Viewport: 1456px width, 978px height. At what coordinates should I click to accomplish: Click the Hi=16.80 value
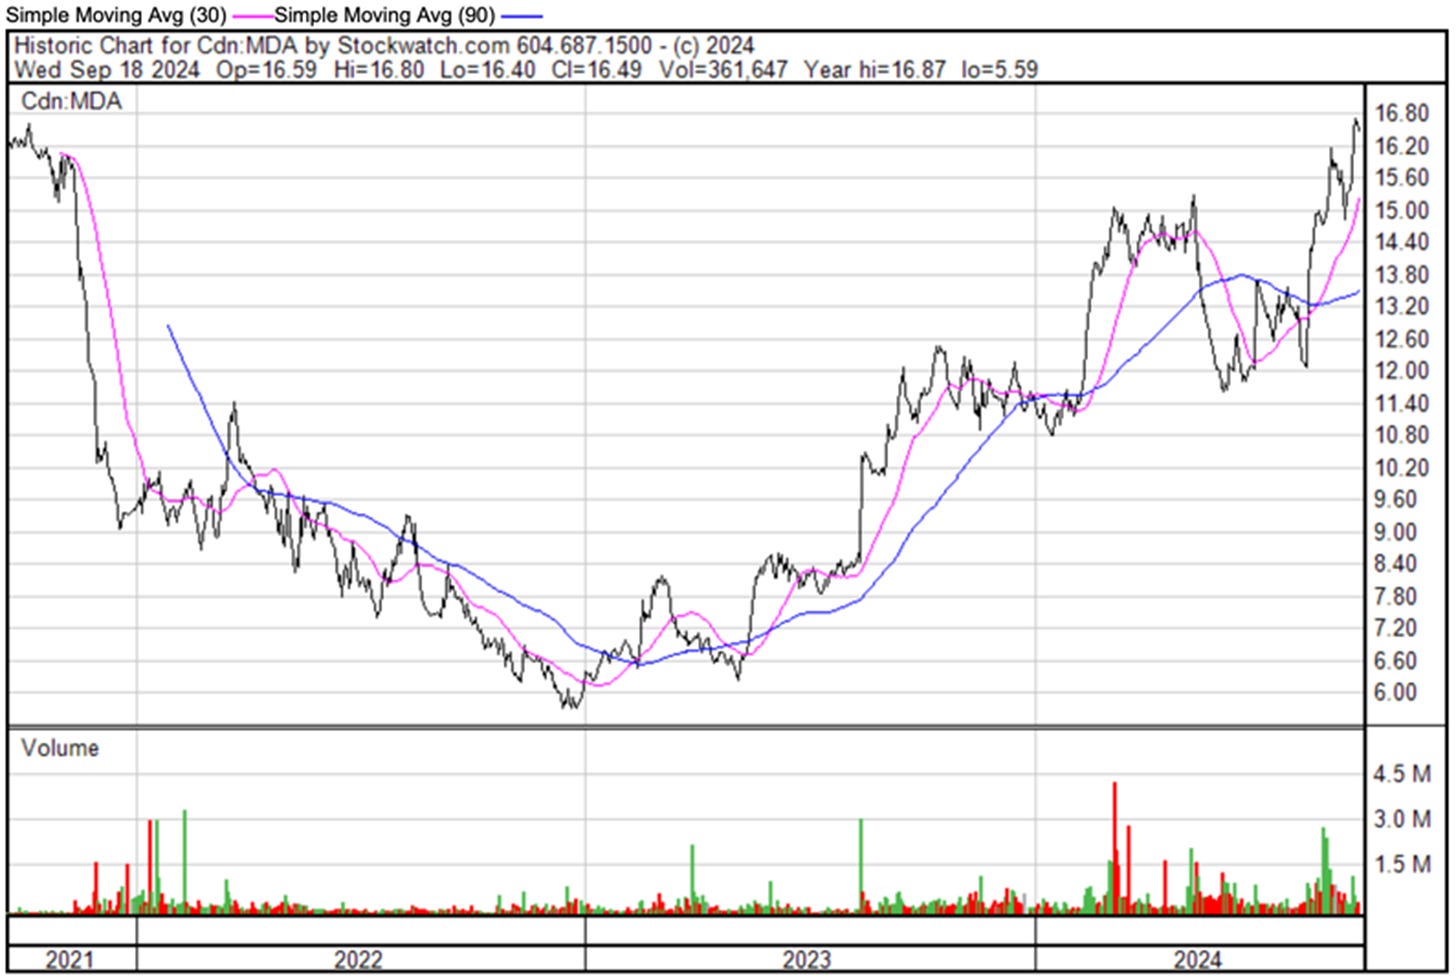click(x=378, y=70)
